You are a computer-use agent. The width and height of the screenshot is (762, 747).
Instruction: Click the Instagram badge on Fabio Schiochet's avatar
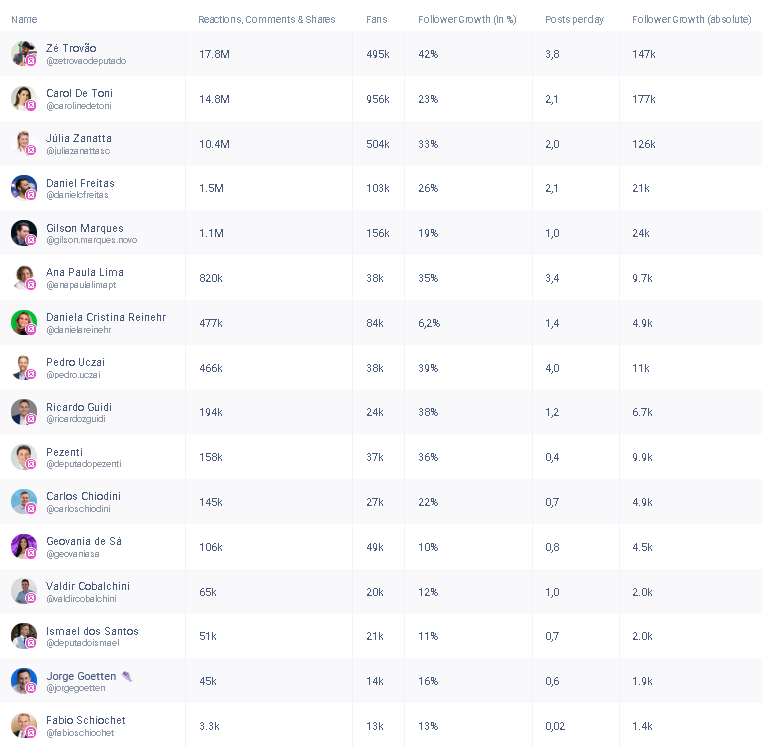click(x=31, y=732)
